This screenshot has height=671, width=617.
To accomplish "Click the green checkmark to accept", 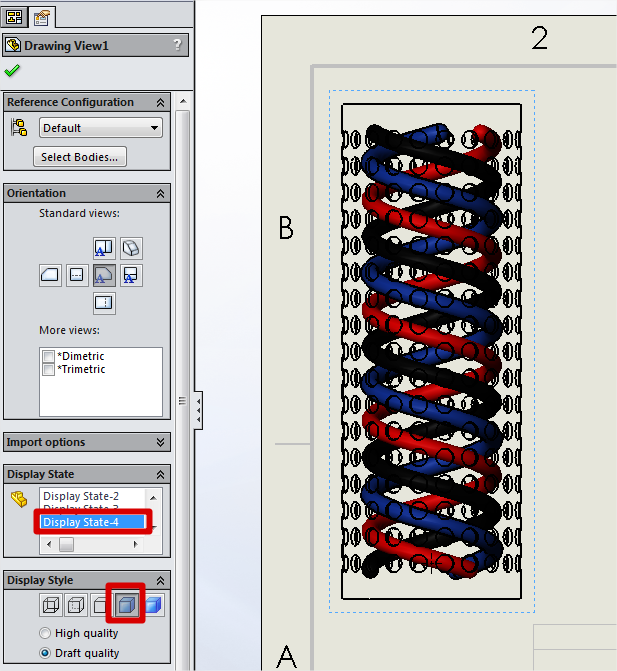I will click(x=12, y=71).
